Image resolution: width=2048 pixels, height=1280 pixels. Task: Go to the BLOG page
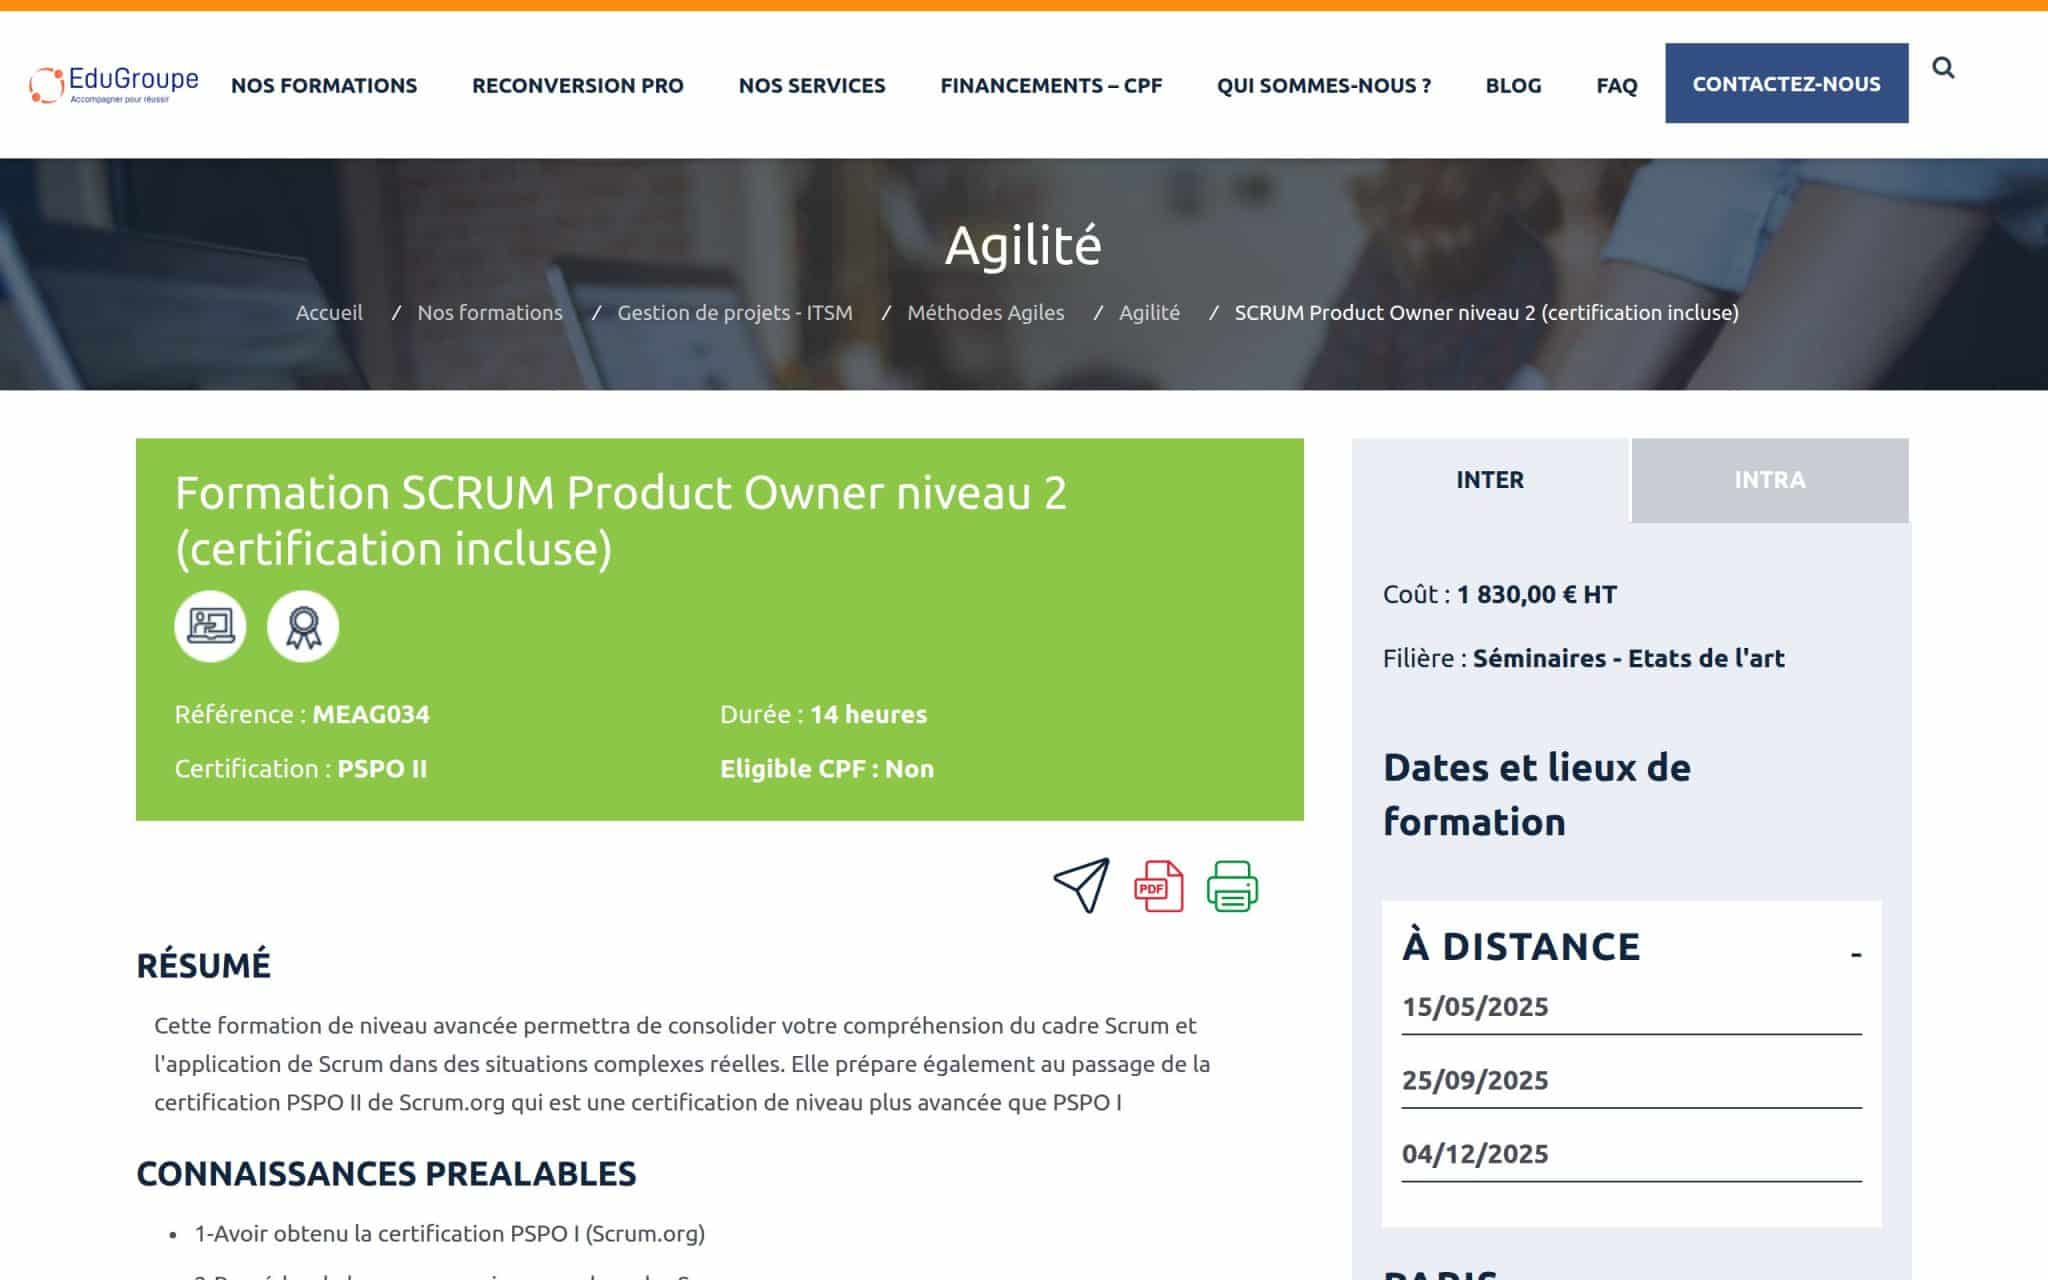(x=1513, y=85)
